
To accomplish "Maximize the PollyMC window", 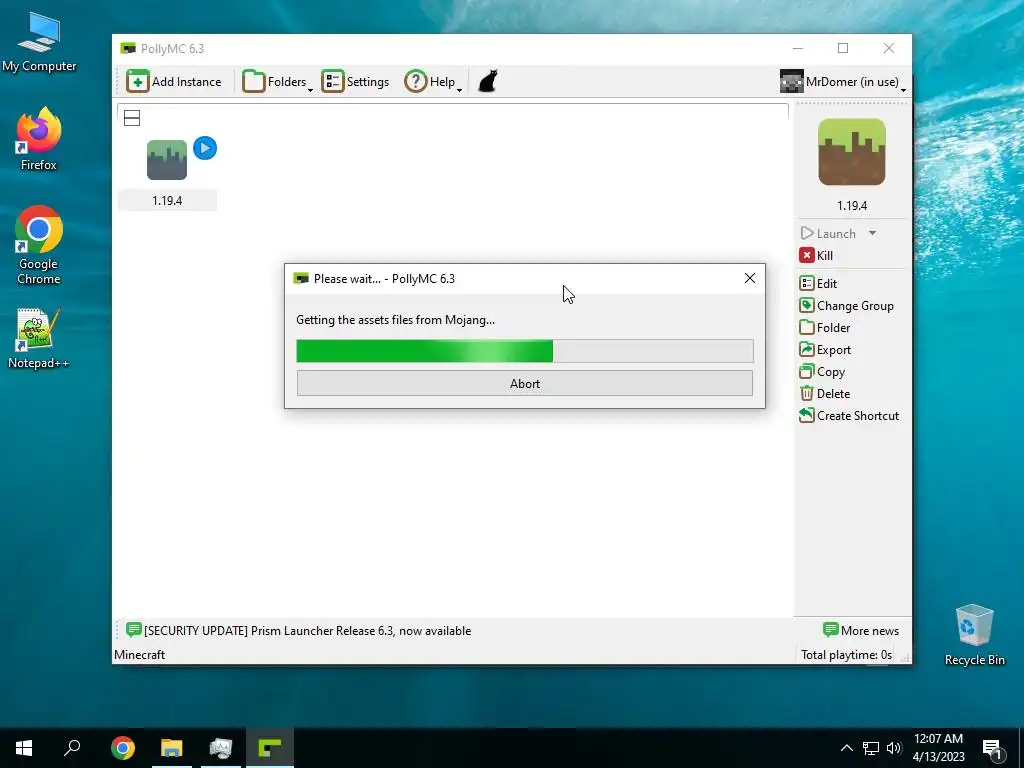I will (843, 48).
